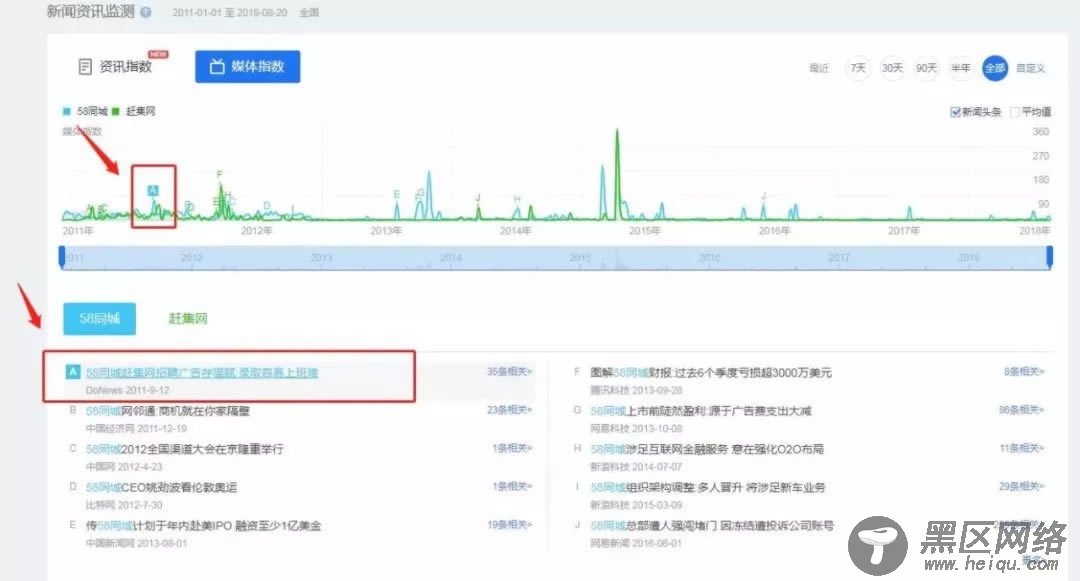Click the H headline marker on chart

coord(517,199)
